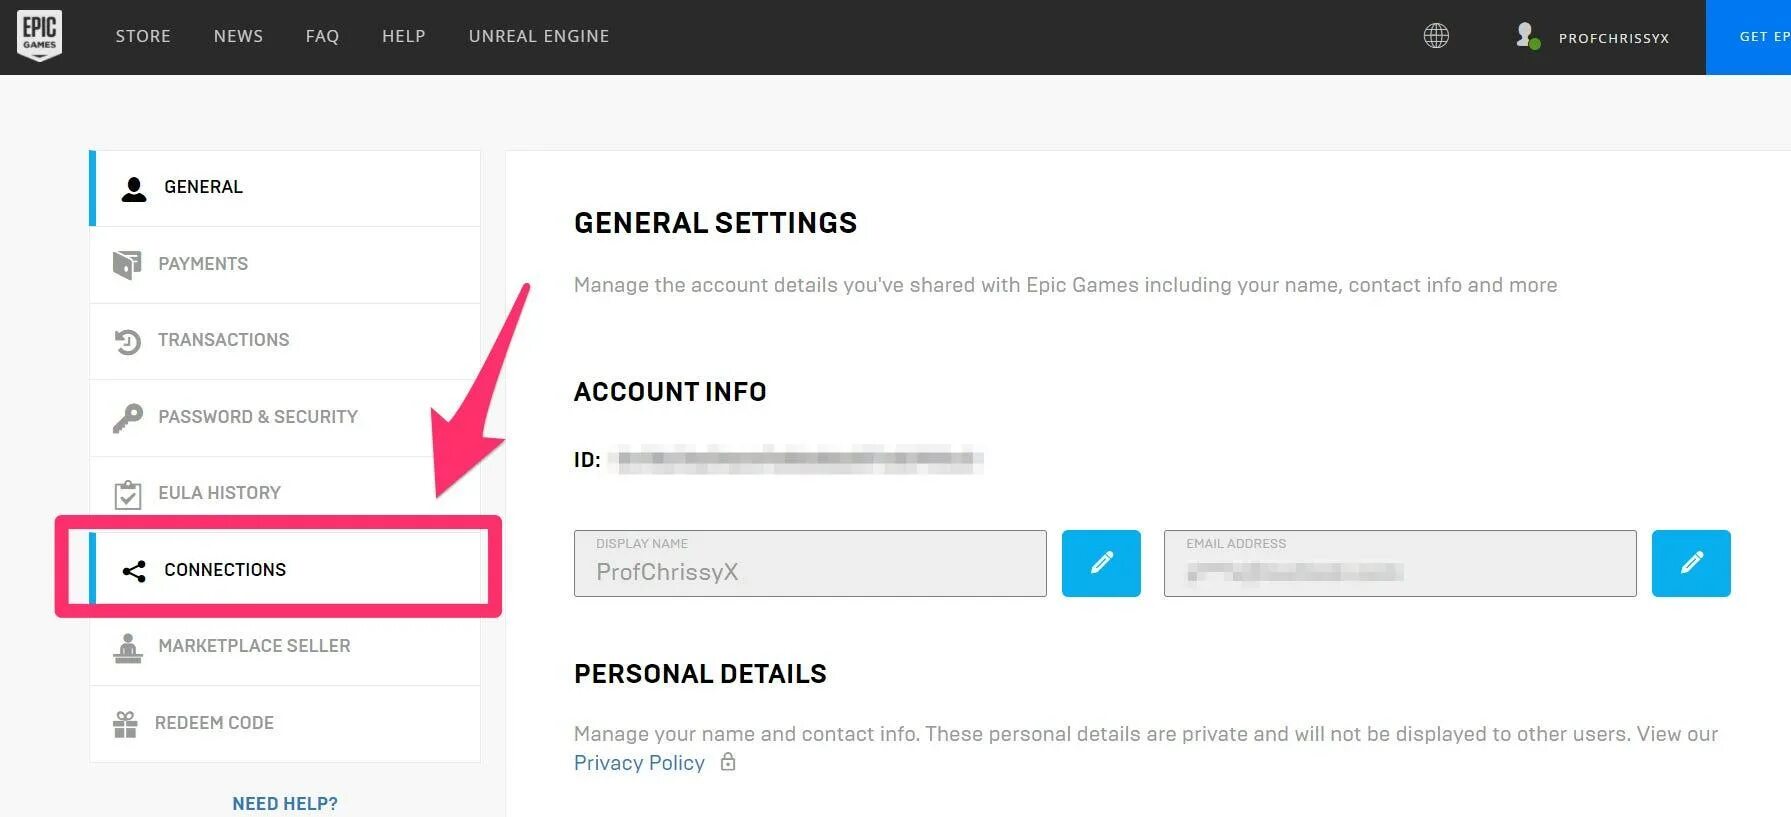Open the language globe selector

1436,36
